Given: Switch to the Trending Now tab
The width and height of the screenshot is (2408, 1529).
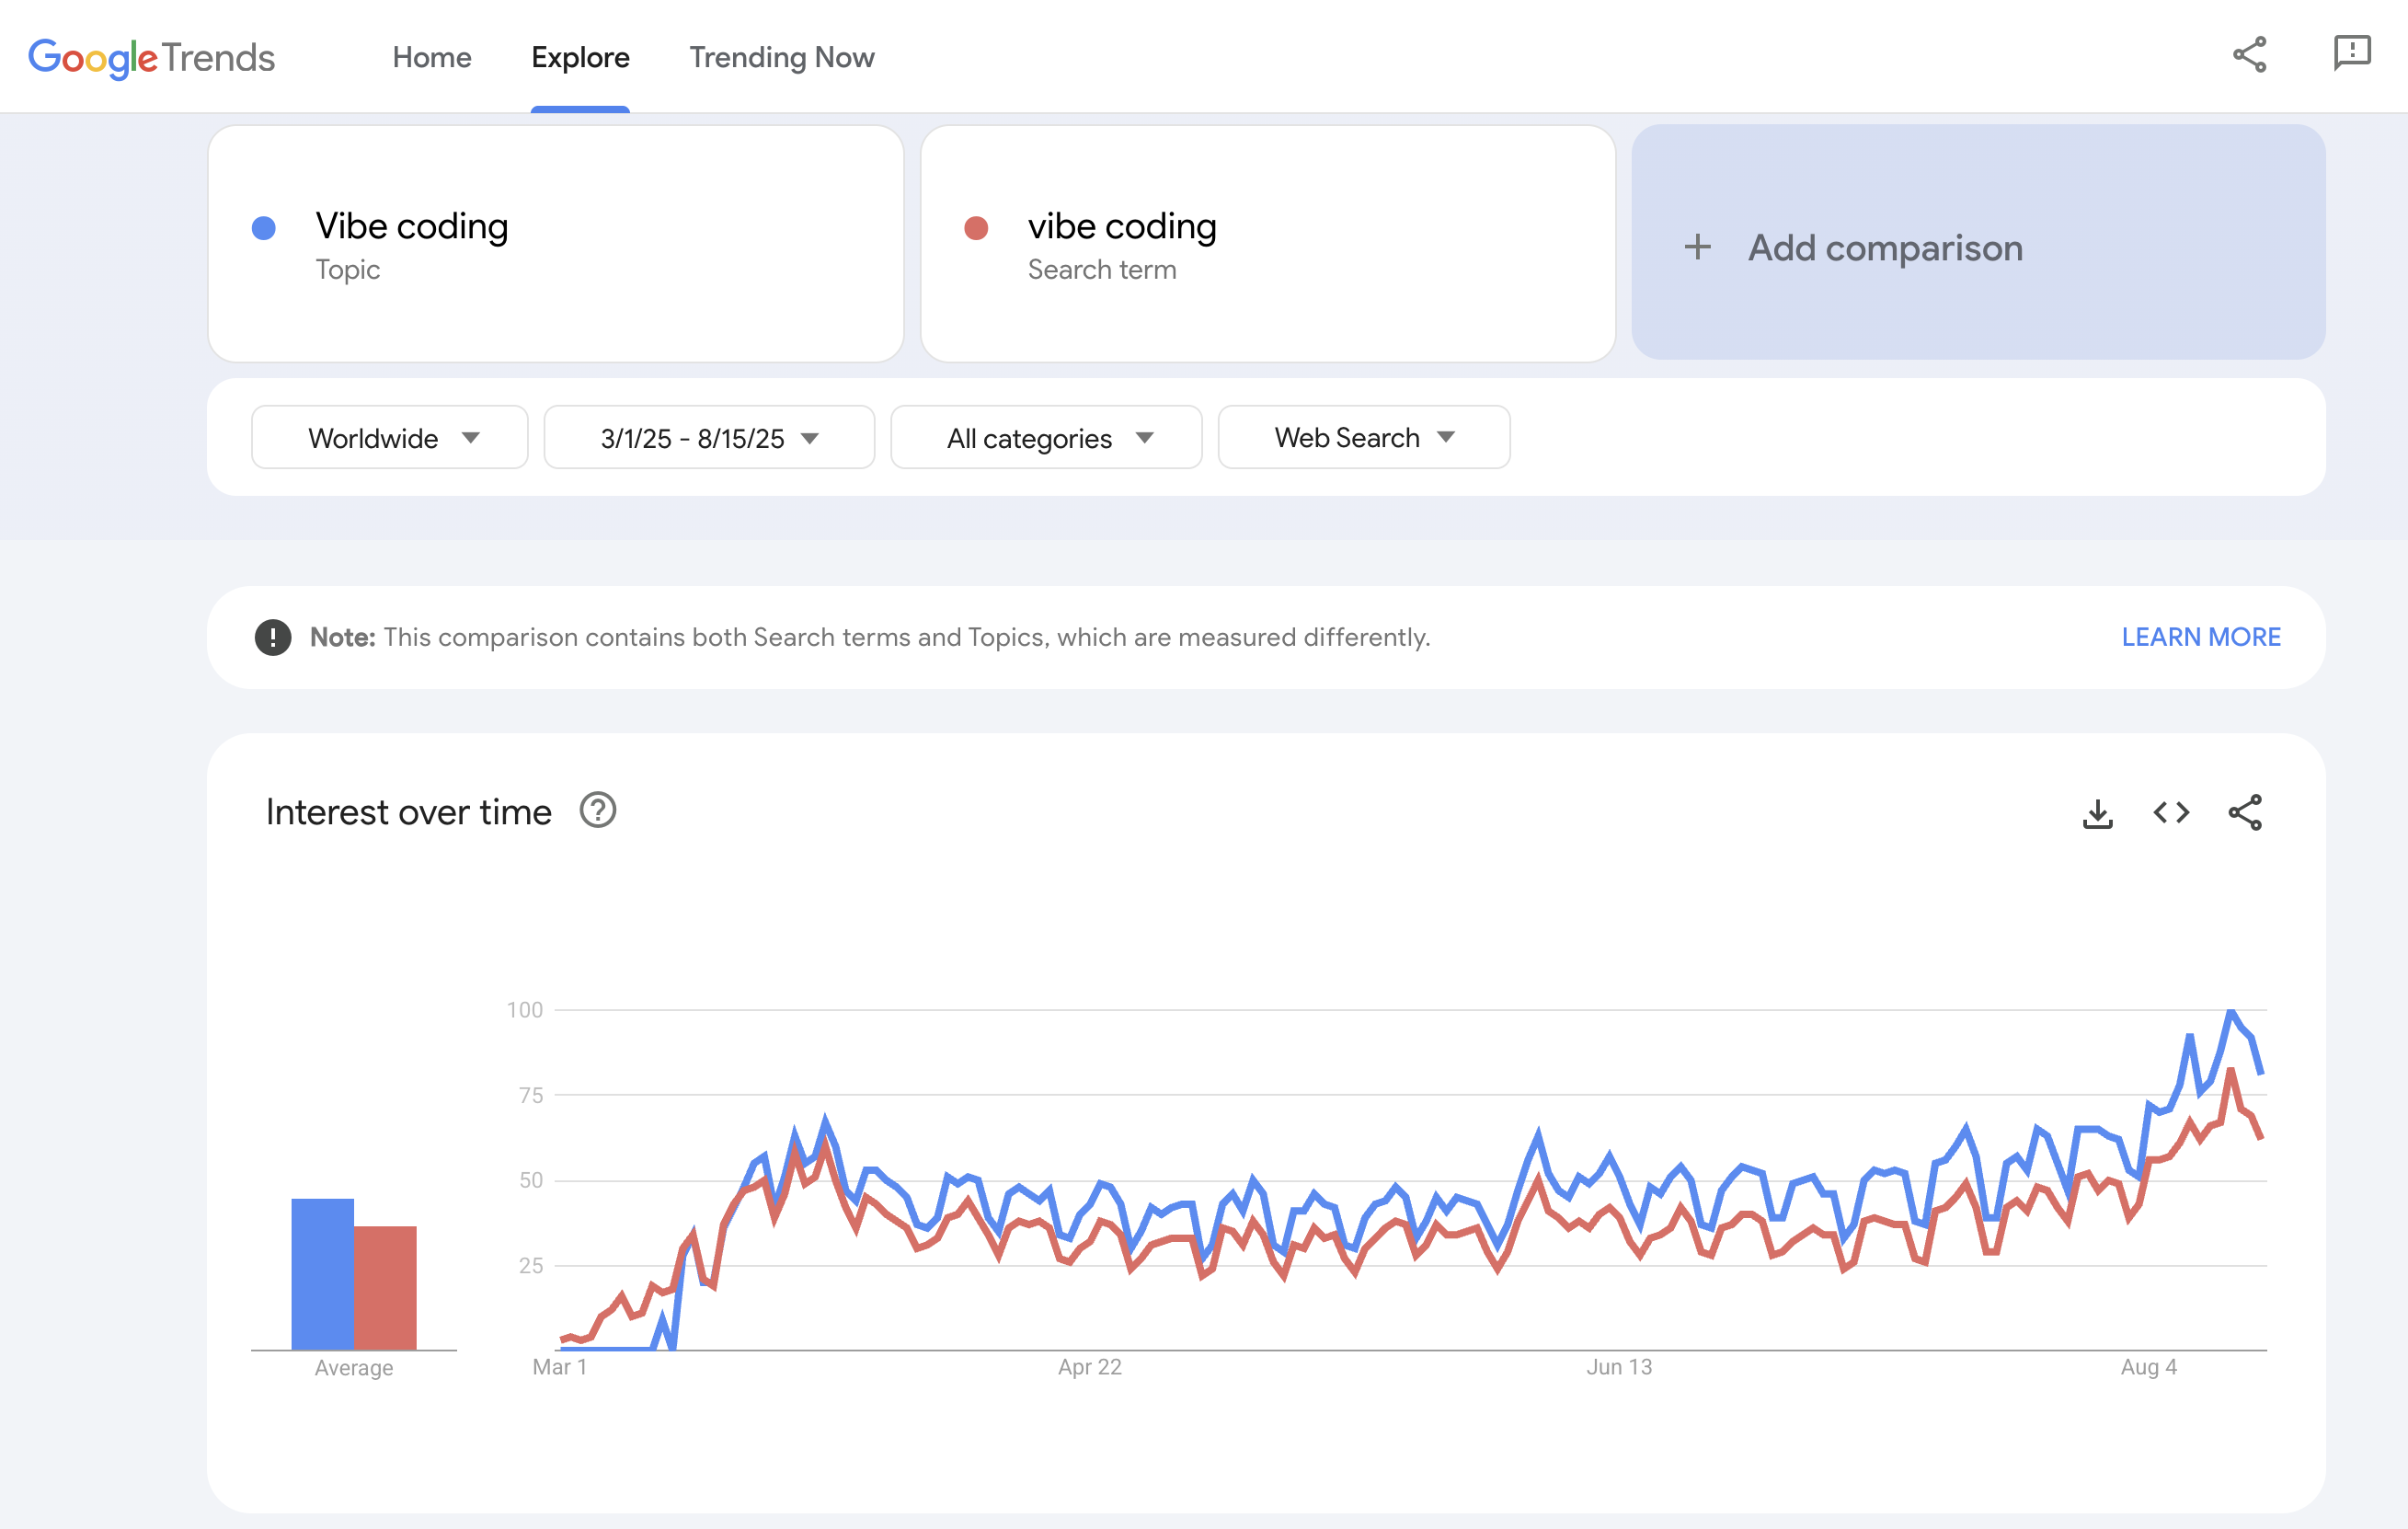Looking at the screenshot, I should tap(782, 57).
